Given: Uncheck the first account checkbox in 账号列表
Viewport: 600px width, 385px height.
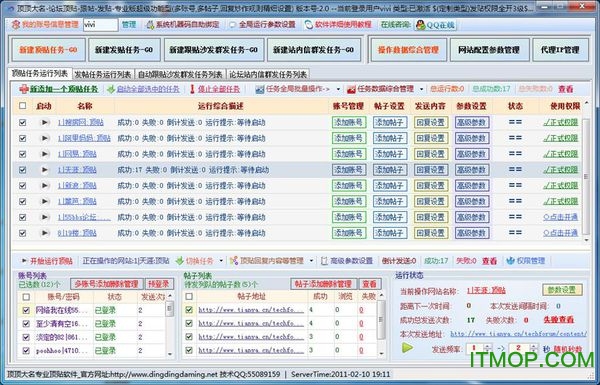Looking at the screenshot, I should [26, 310].
